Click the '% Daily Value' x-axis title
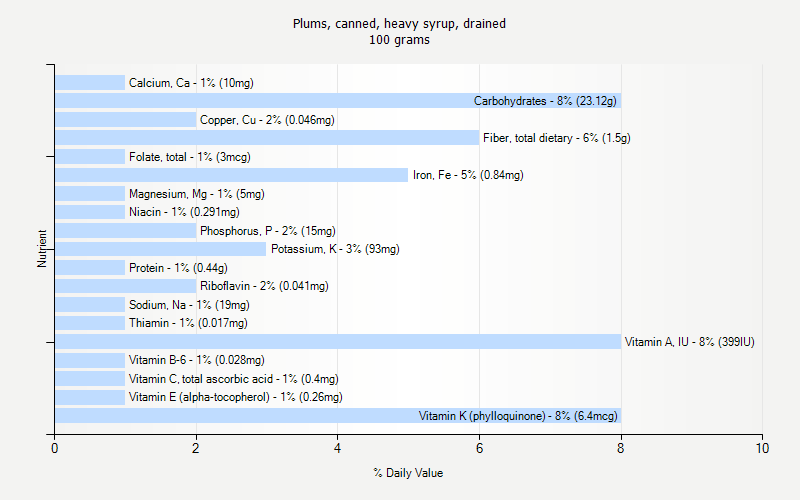 [408, 473]
